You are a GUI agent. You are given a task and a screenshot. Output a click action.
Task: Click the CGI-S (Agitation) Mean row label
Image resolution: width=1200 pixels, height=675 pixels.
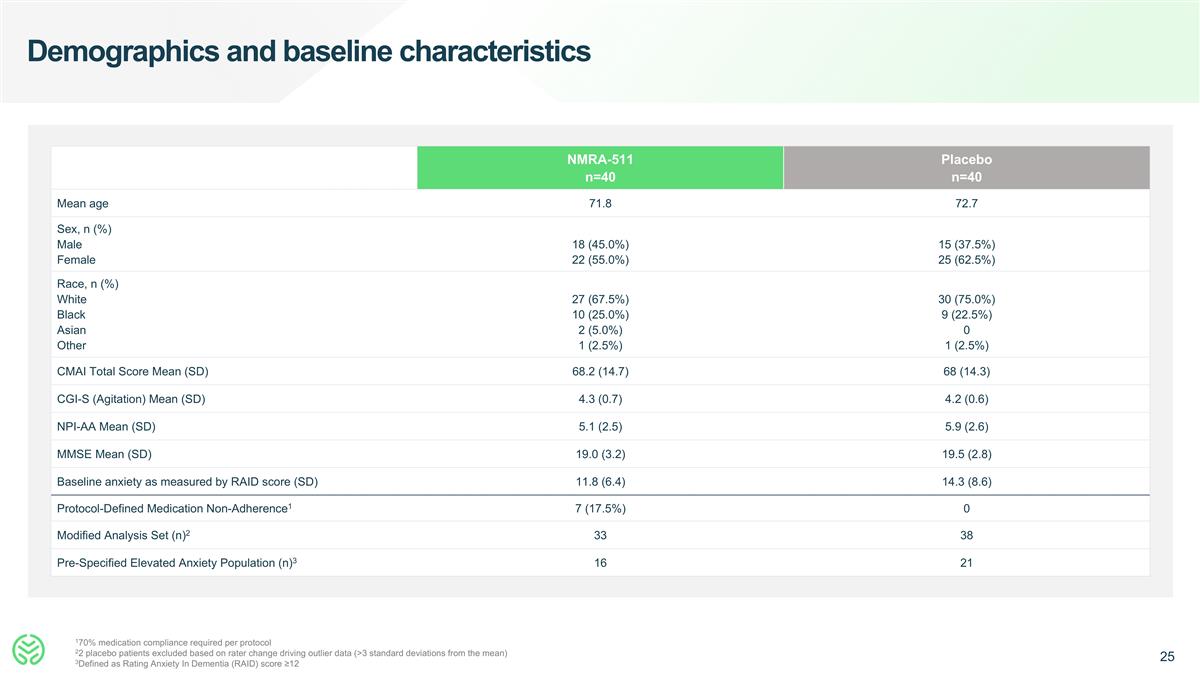point(132,399)
